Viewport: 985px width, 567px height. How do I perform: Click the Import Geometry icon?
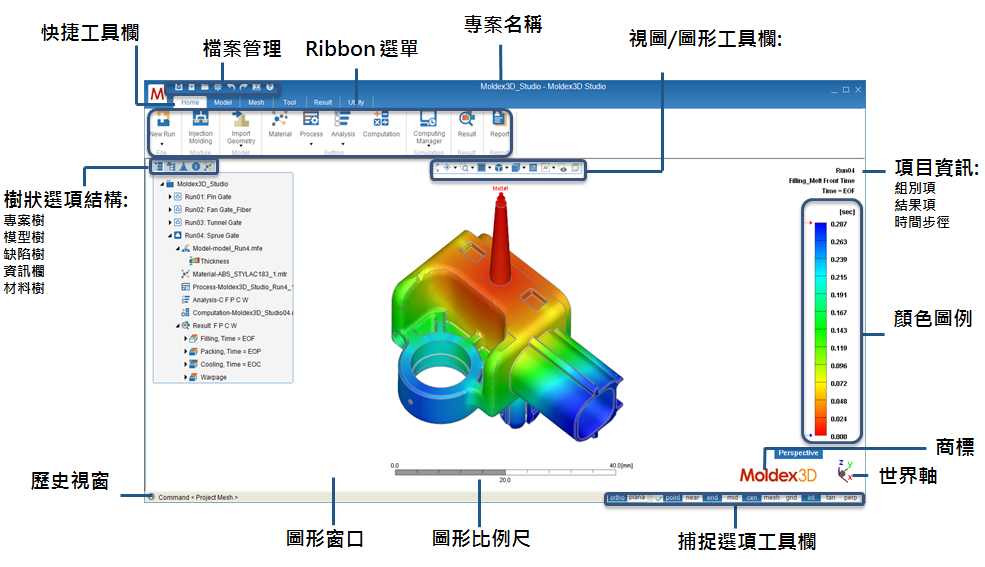pyautogui.click(x=241, y=118)
